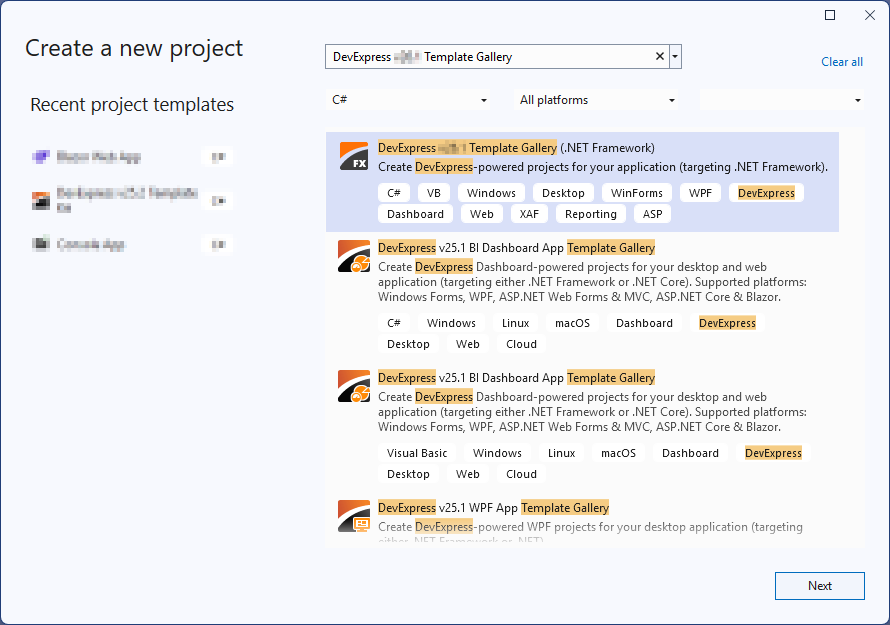Click the Recent project templates heading
This screenshot has height=625, width=890.
132,105
